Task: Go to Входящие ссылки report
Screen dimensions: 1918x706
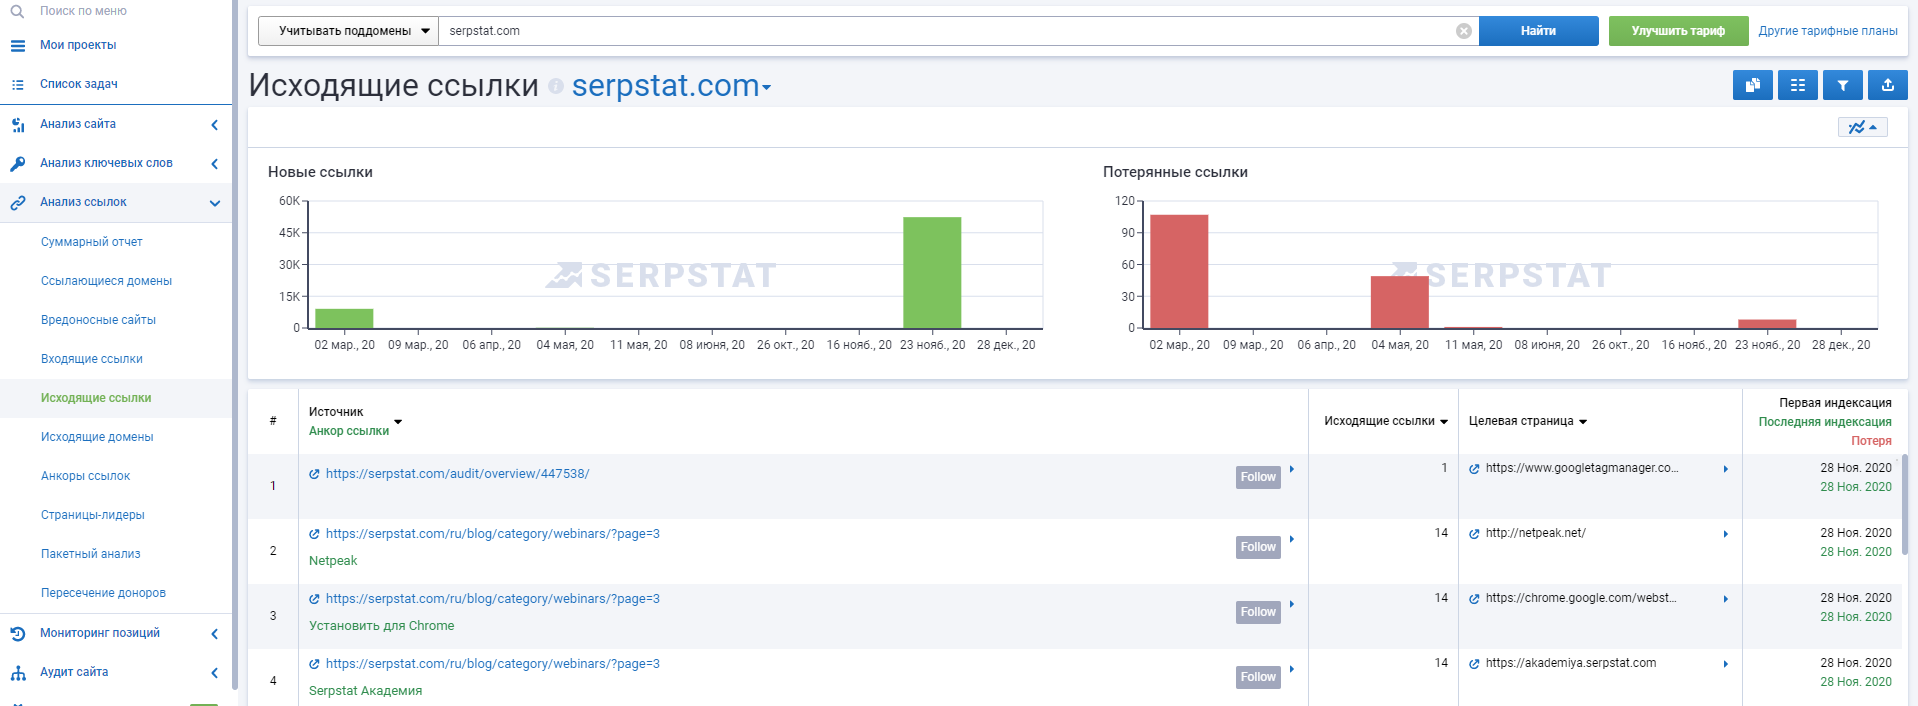Action: pos(92,359)
